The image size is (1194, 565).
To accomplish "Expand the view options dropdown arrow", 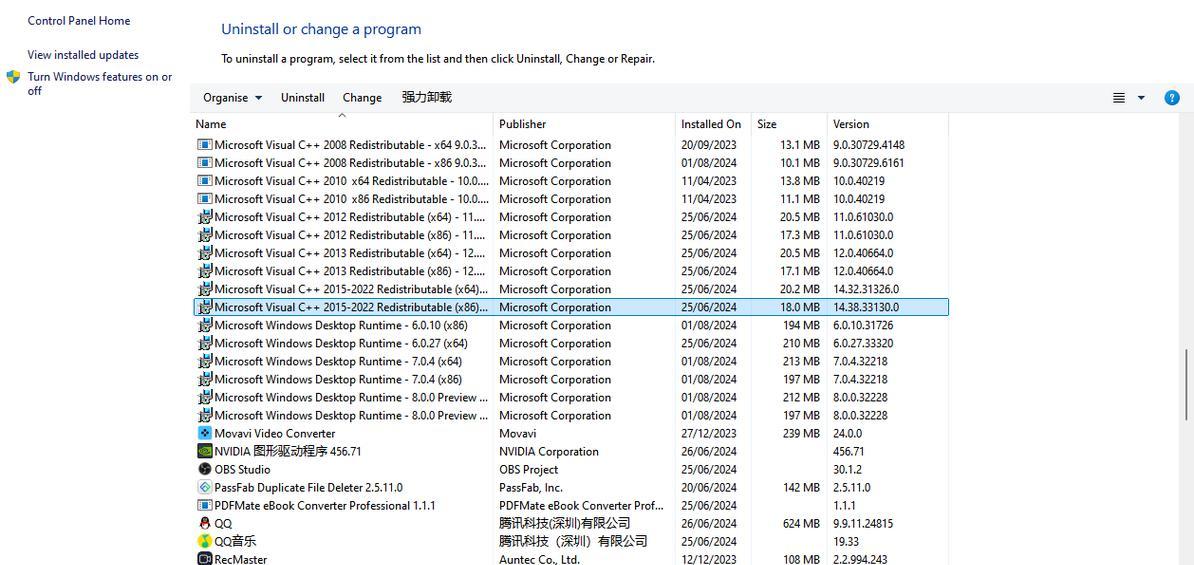I will click(x=1141, y=97).
